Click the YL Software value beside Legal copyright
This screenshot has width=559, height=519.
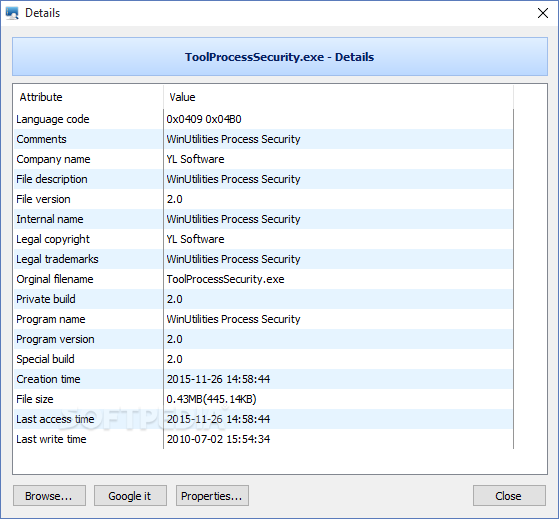coord(195,239)
